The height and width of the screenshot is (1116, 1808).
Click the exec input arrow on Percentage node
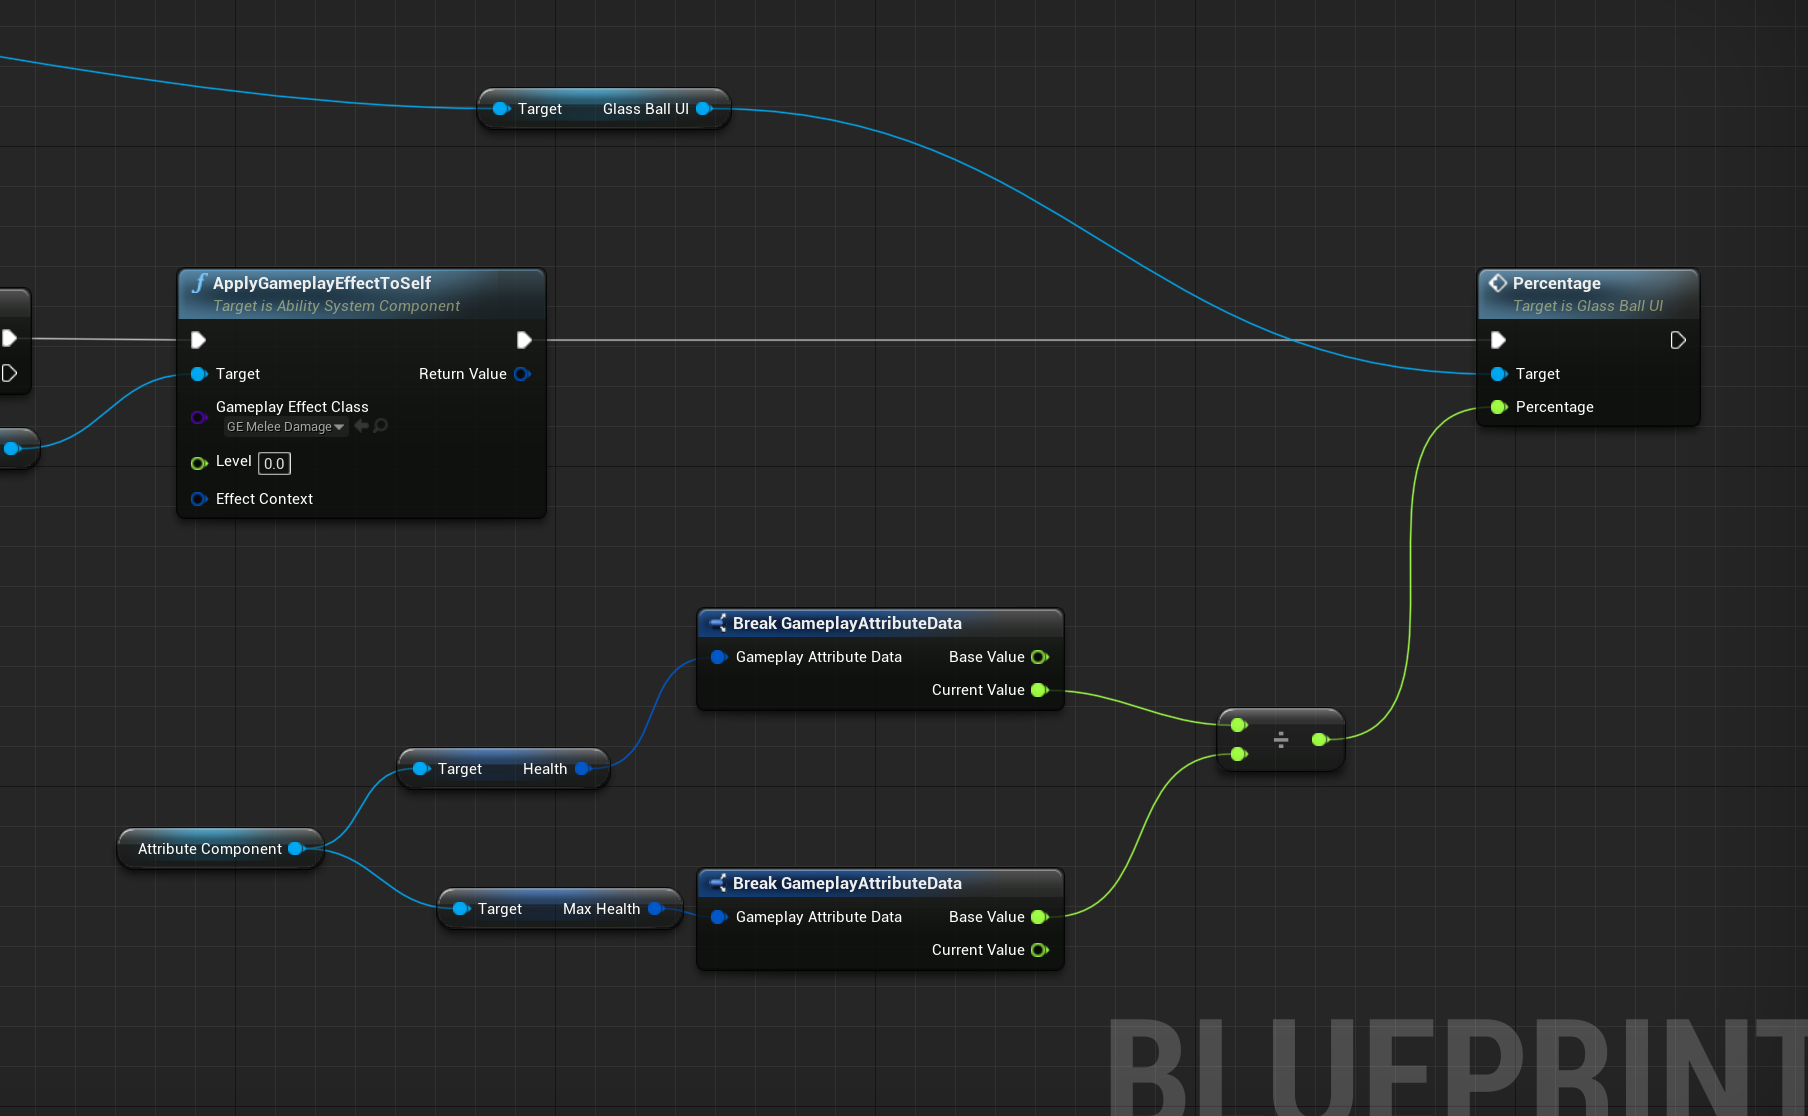pyautogui.click(x=1498, y=340)
